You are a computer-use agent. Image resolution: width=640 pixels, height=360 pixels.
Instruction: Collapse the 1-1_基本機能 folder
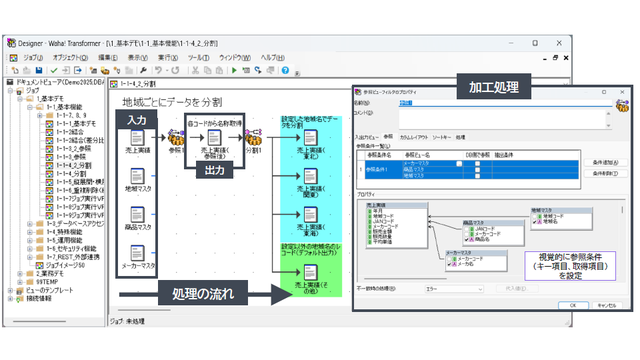[x=30, y=107]
